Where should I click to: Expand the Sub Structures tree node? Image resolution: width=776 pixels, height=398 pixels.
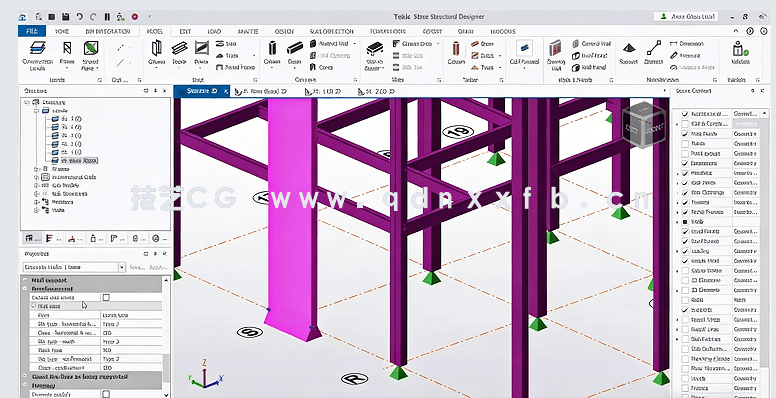point(36,194)
